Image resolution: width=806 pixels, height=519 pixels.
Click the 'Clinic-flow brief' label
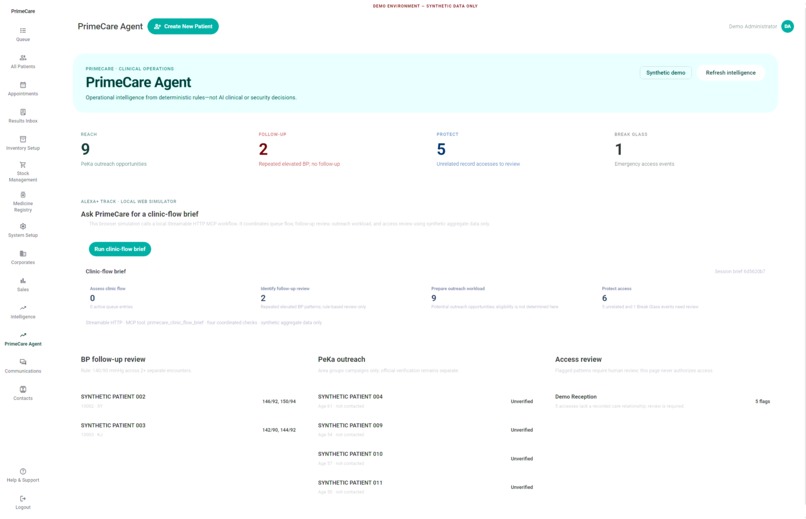[x=105, y=271]
